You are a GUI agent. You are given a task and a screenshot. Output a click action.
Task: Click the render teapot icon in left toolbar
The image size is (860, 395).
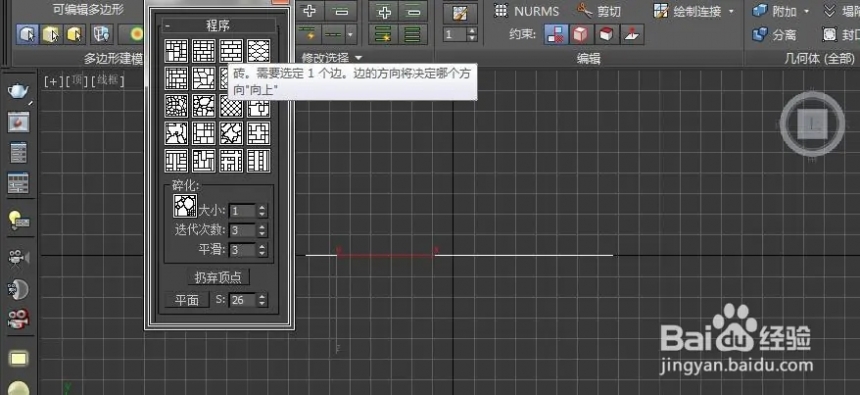19,91
